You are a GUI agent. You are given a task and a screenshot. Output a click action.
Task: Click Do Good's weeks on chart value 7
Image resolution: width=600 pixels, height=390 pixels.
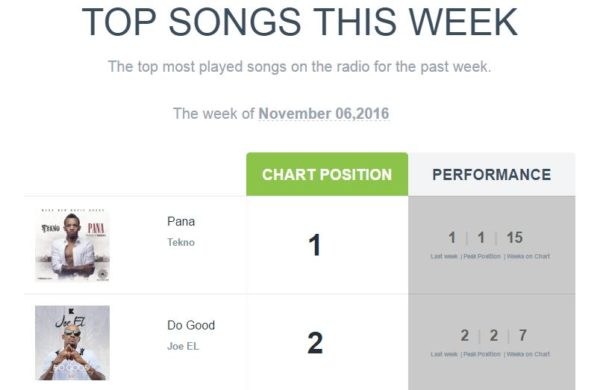523,335
